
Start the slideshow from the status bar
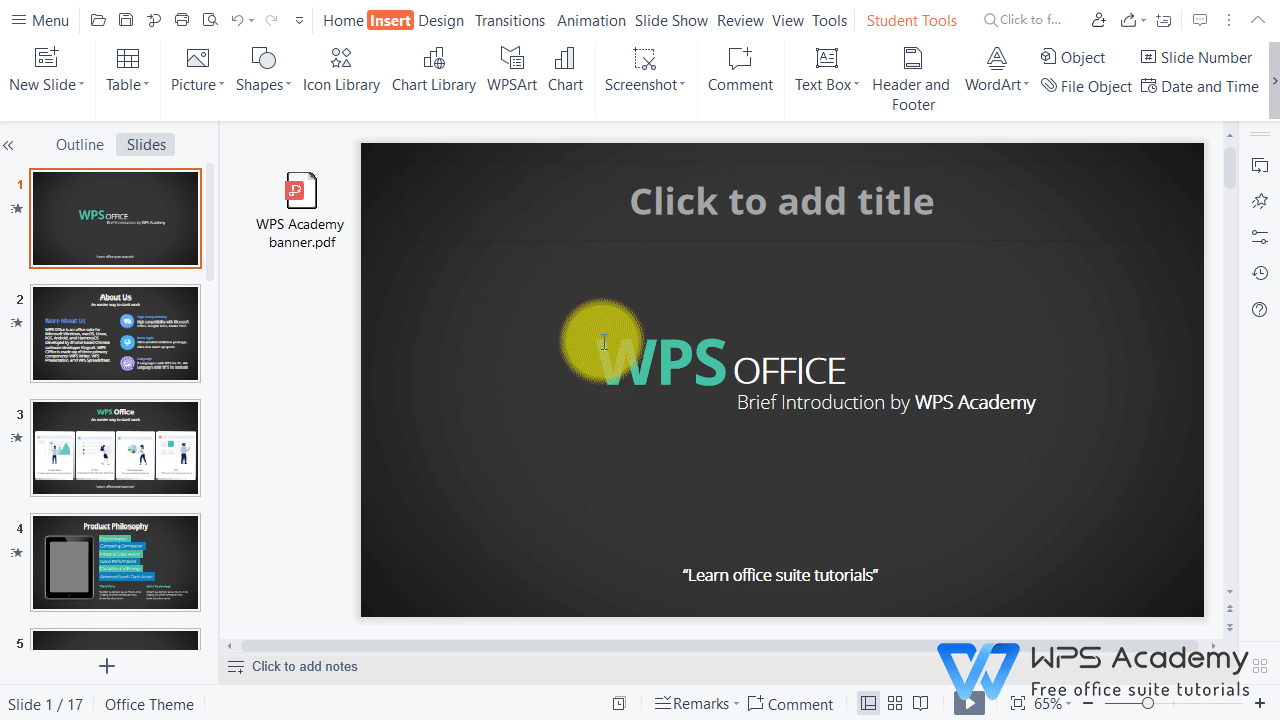point(968,703)
